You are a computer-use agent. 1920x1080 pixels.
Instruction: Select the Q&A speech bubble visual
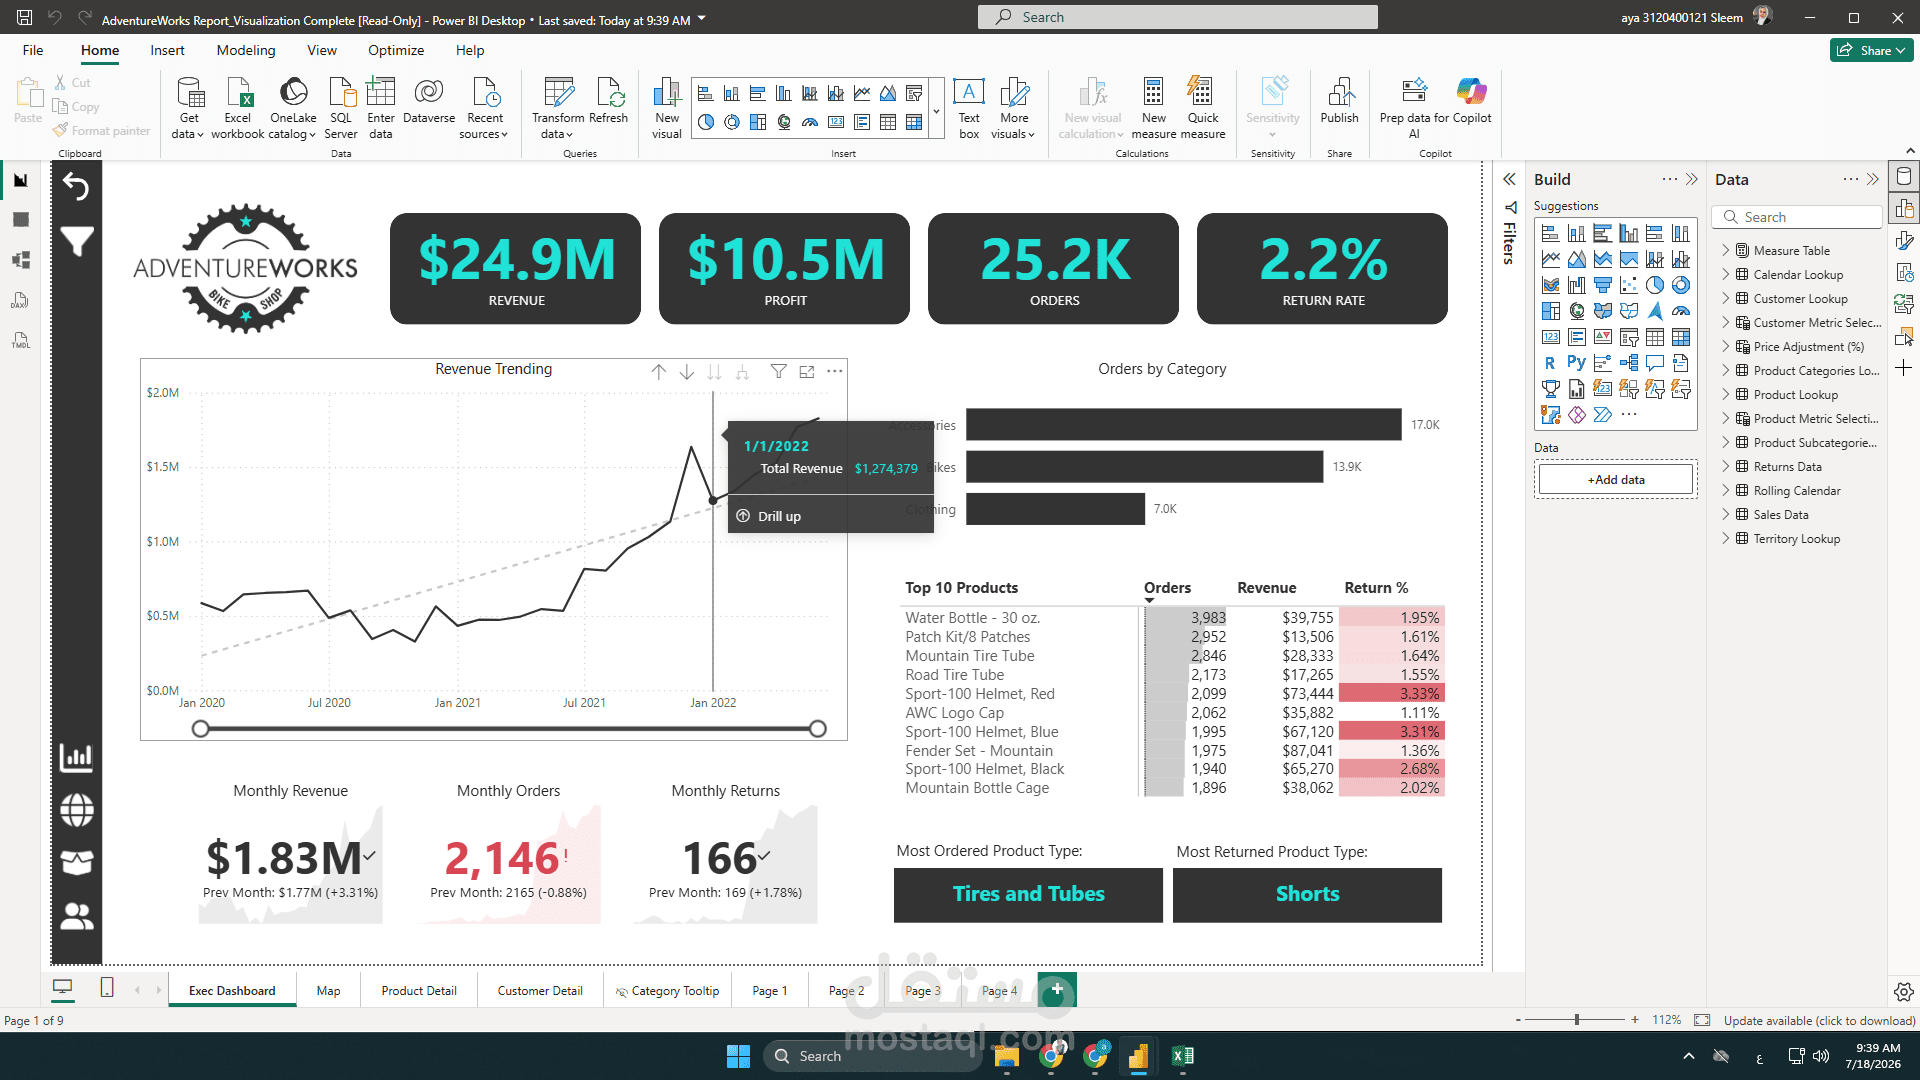pyautogui.click(x=1655, y=363)
